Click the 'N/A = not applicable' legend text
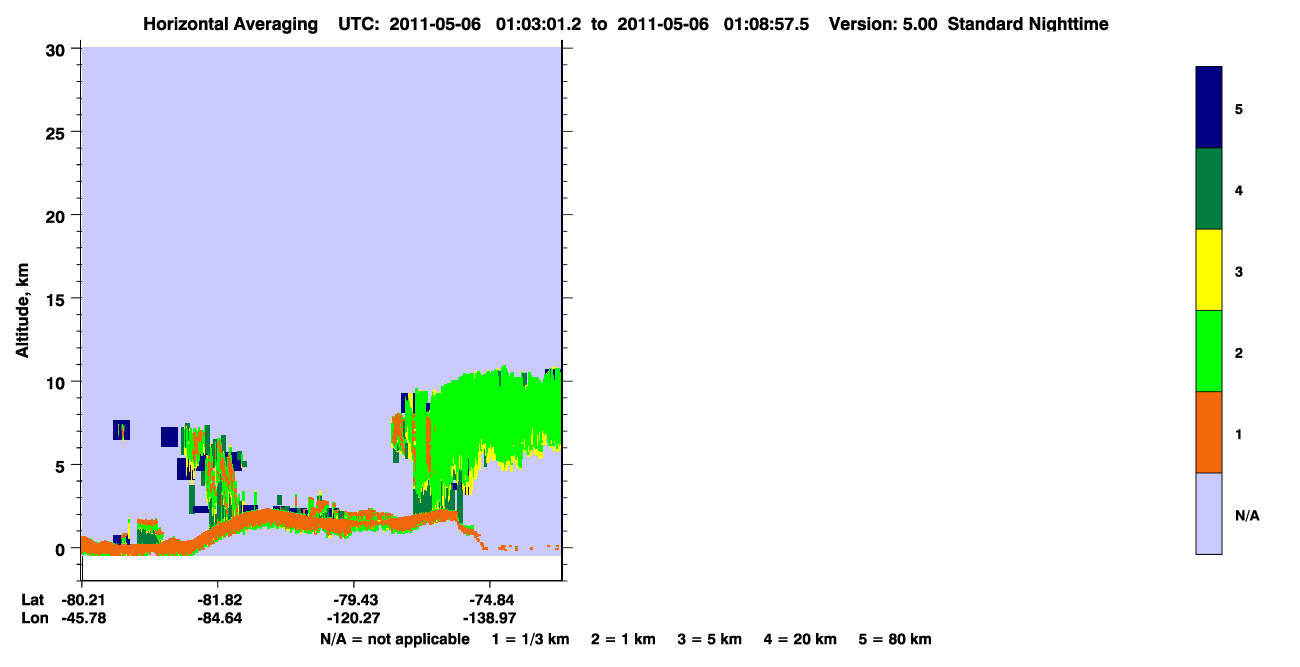 395,639
